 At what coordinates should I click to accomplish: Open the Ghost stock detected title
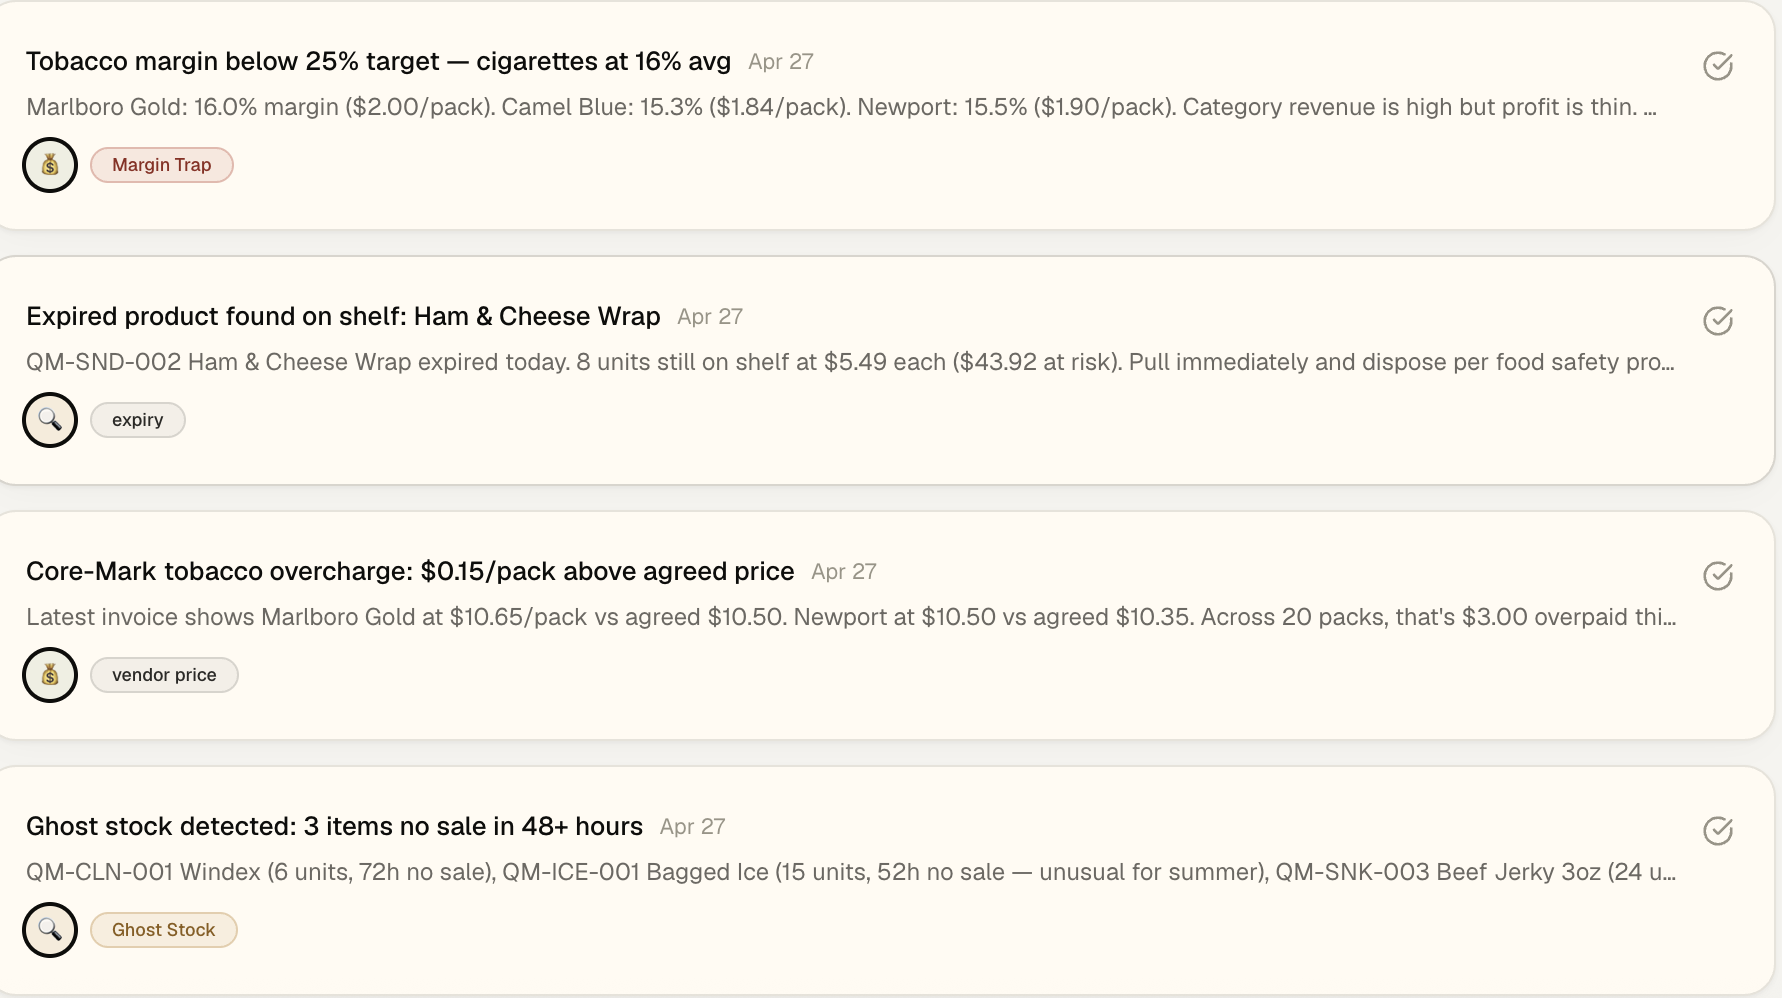(x=334, y=827)
